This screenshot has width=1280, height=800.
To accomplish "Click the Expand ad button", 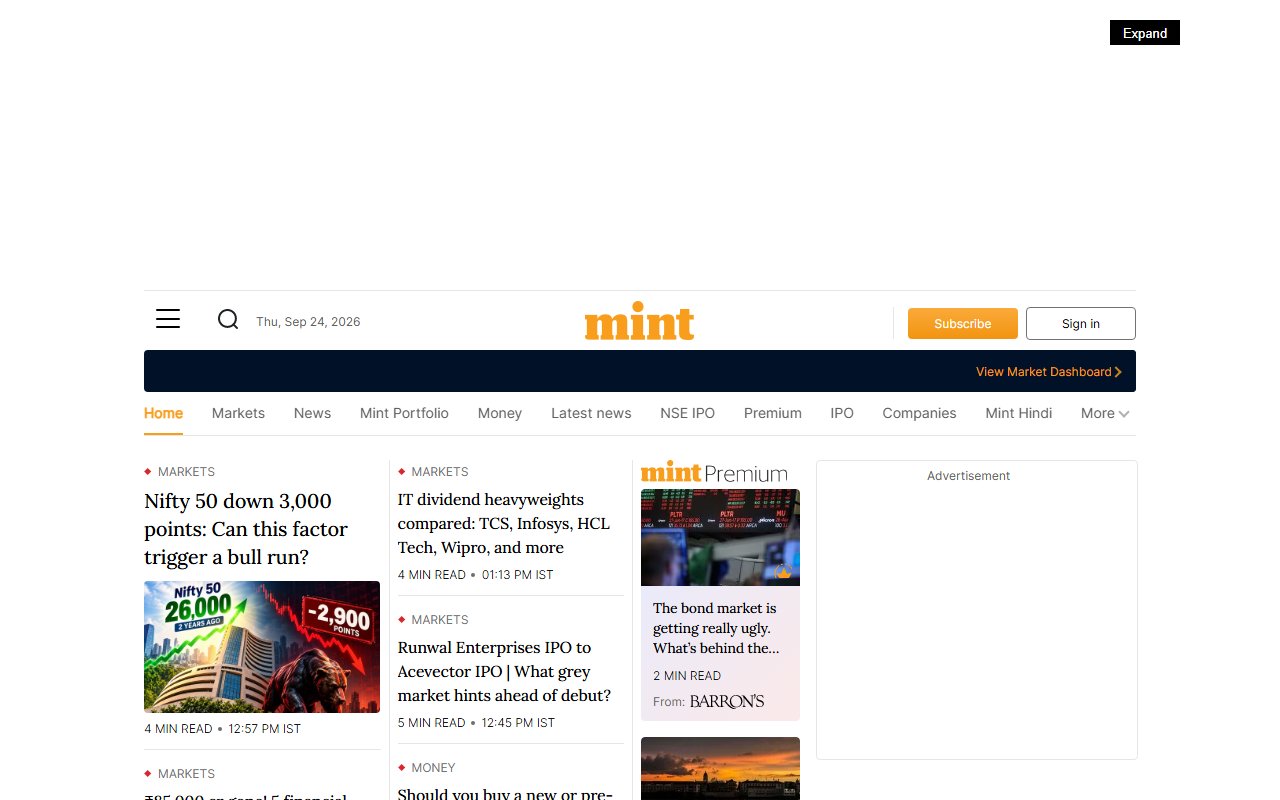I will (1145, 33).
